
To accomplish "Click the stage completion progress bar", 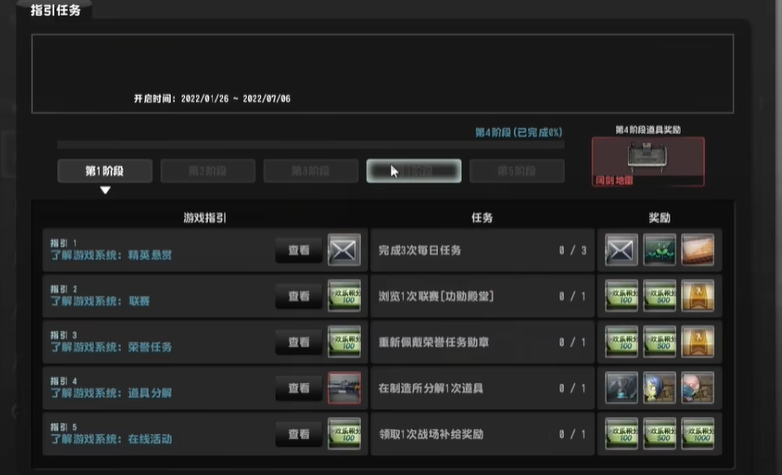I will 310,145.
